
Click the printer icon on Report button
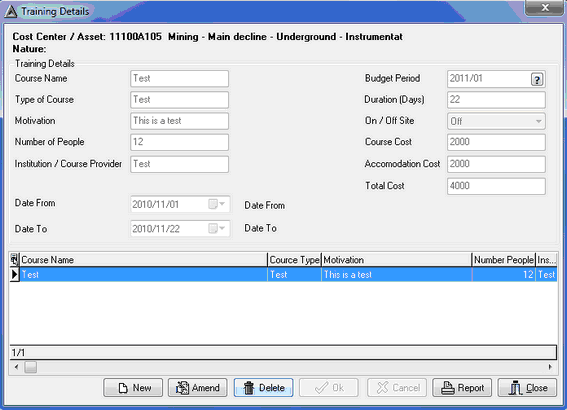click(448, 388)
